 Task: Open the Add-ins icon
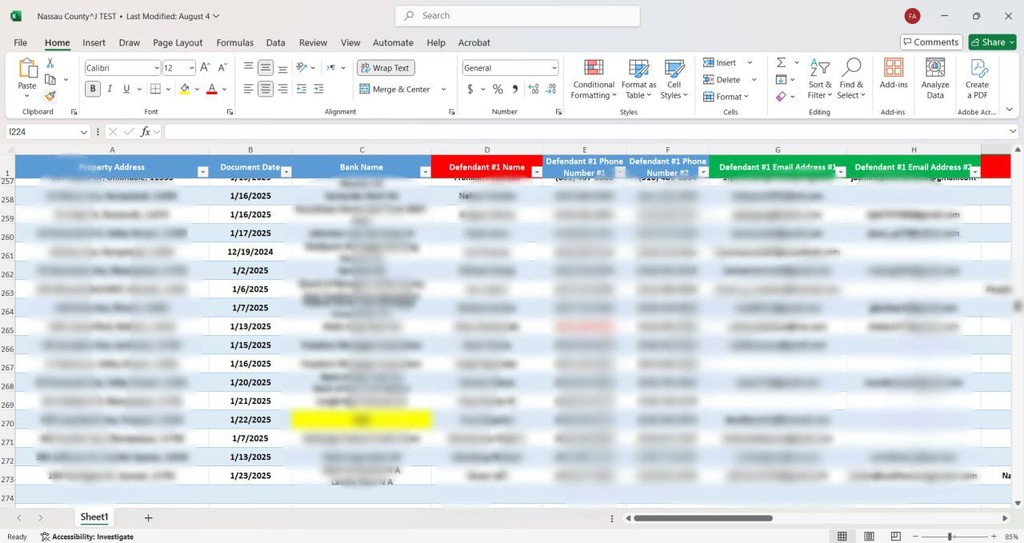(x=893, y=78)
